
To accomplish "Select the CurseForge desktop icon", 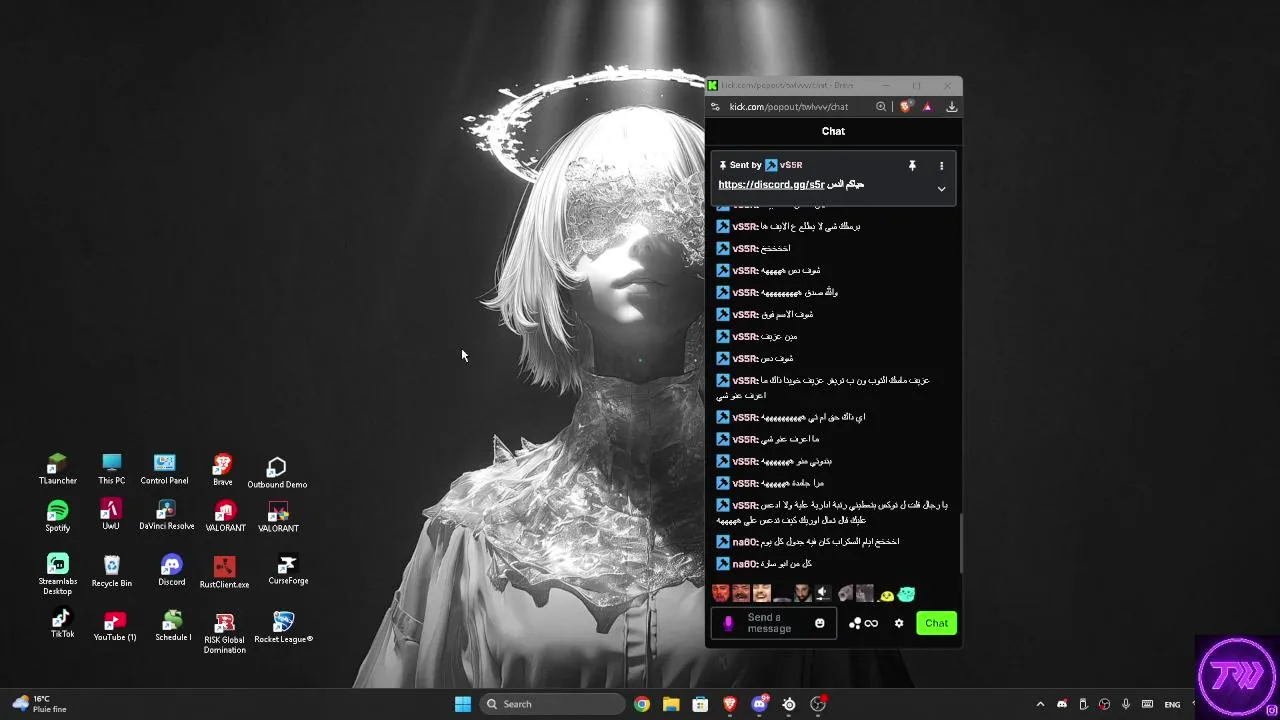I will click(288, 569).
